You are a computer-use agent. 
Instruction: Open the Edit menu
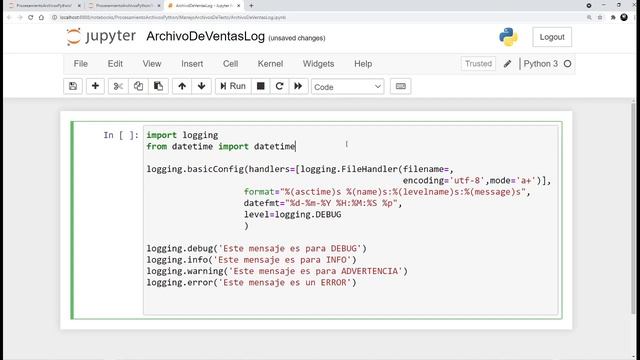(115, 64)
